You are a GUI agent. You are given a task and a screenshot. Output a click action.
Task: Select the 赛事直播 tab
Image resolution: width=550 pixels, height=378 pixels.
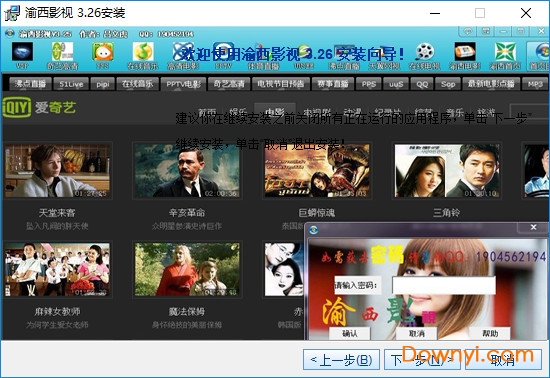coord(333,84)
